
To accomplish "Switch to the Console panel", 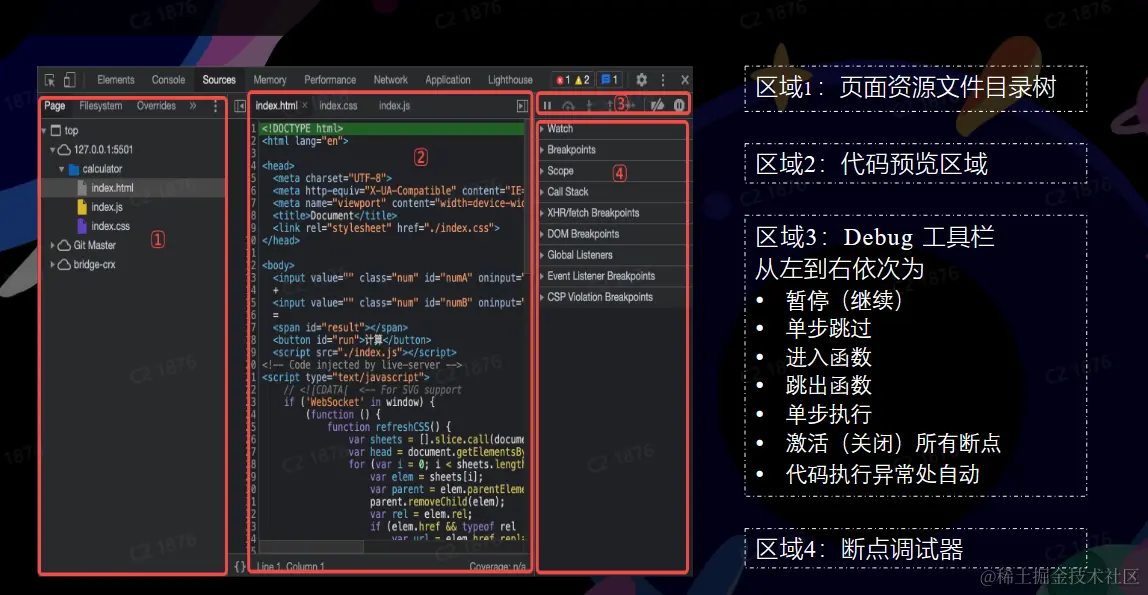I will click(x=168, y=80).
